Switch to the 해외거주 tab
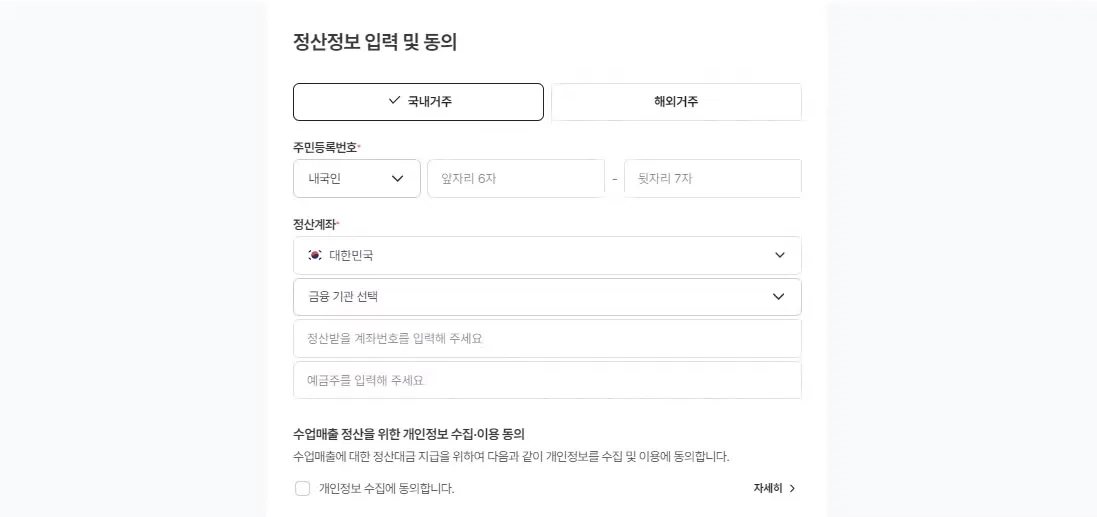The height and width of the screenshot is (517, 1097). click(x=676, y=102)
